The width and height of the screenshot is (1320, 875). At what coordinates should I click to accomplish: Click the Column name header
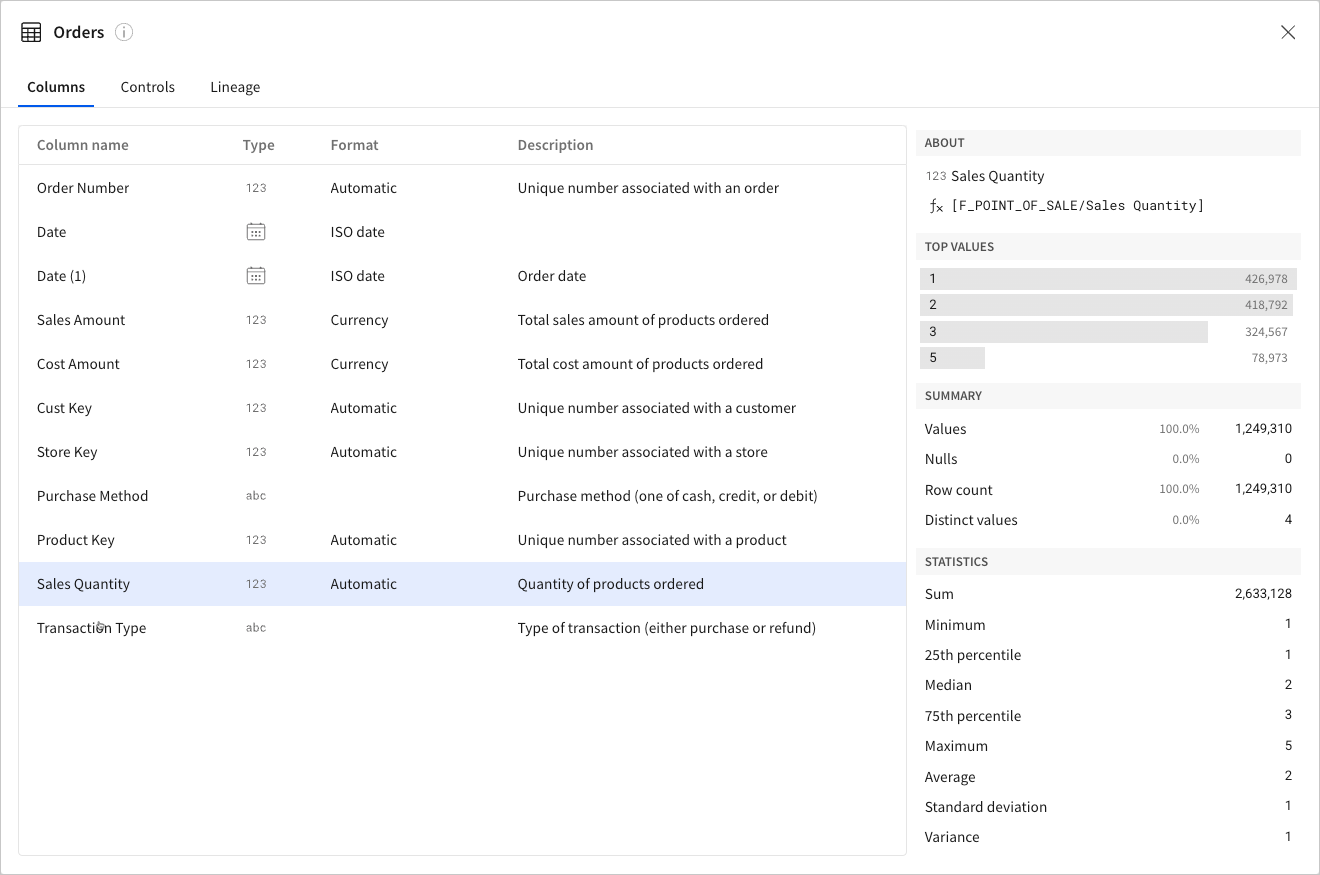click(x=83, y=145)
